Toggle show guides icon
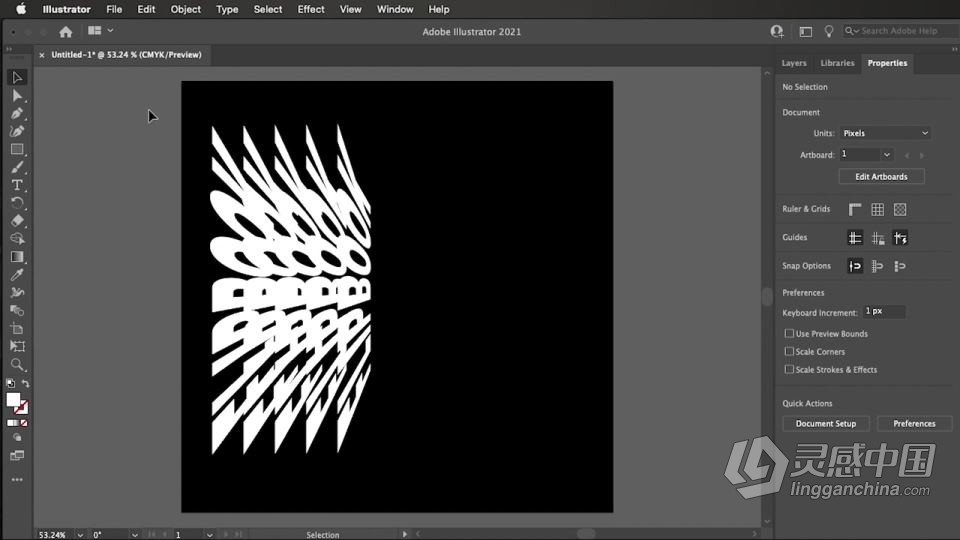This screenshot has width=960, height=540. pyautogui.click(x=855, y=238)
